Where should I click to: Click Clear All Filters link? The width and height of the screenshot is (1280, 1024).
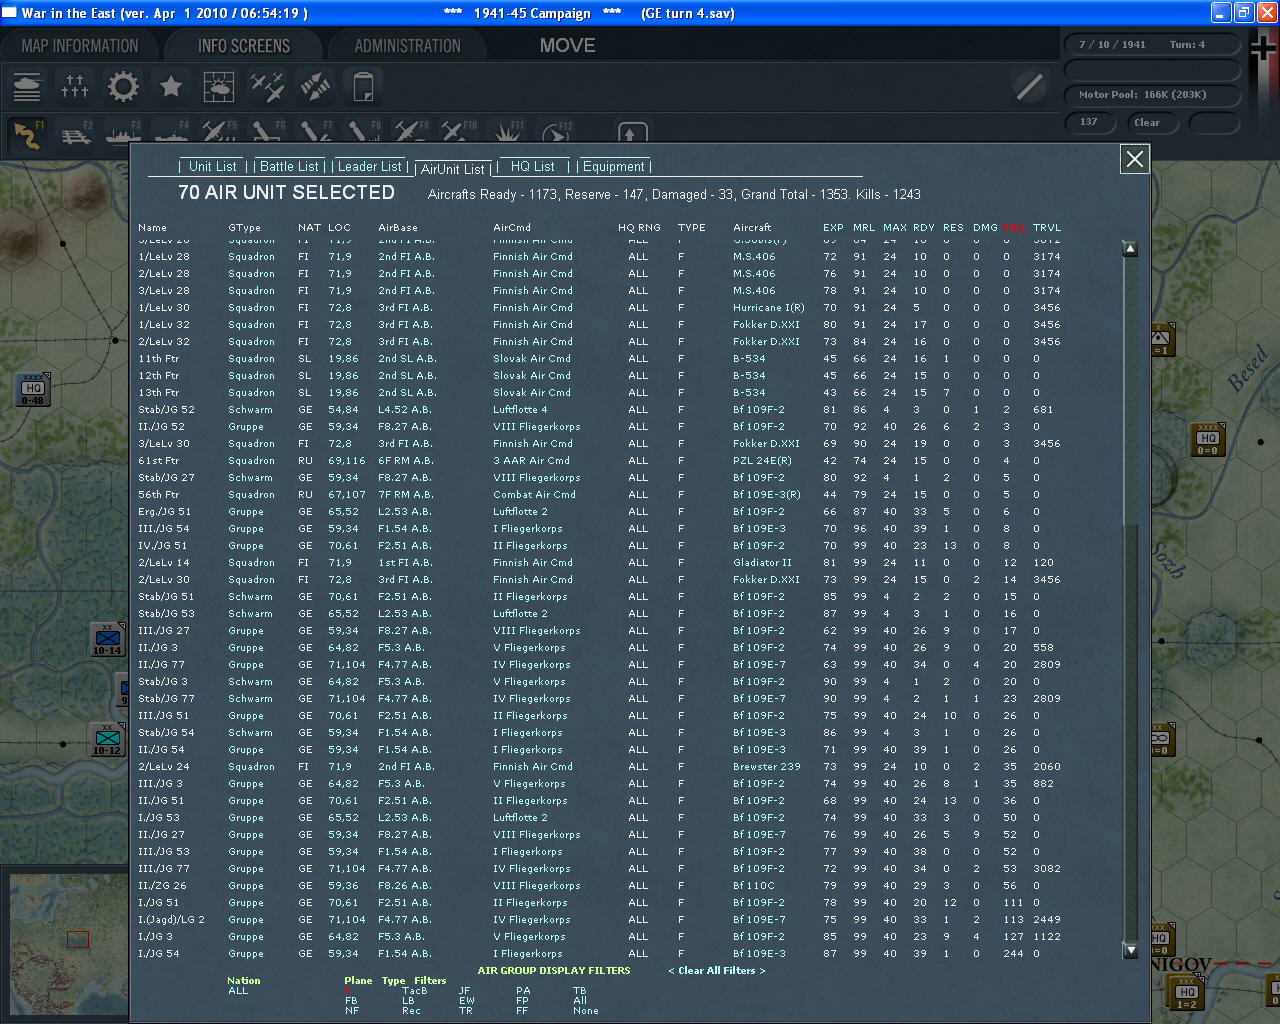(x=717, y=971)
